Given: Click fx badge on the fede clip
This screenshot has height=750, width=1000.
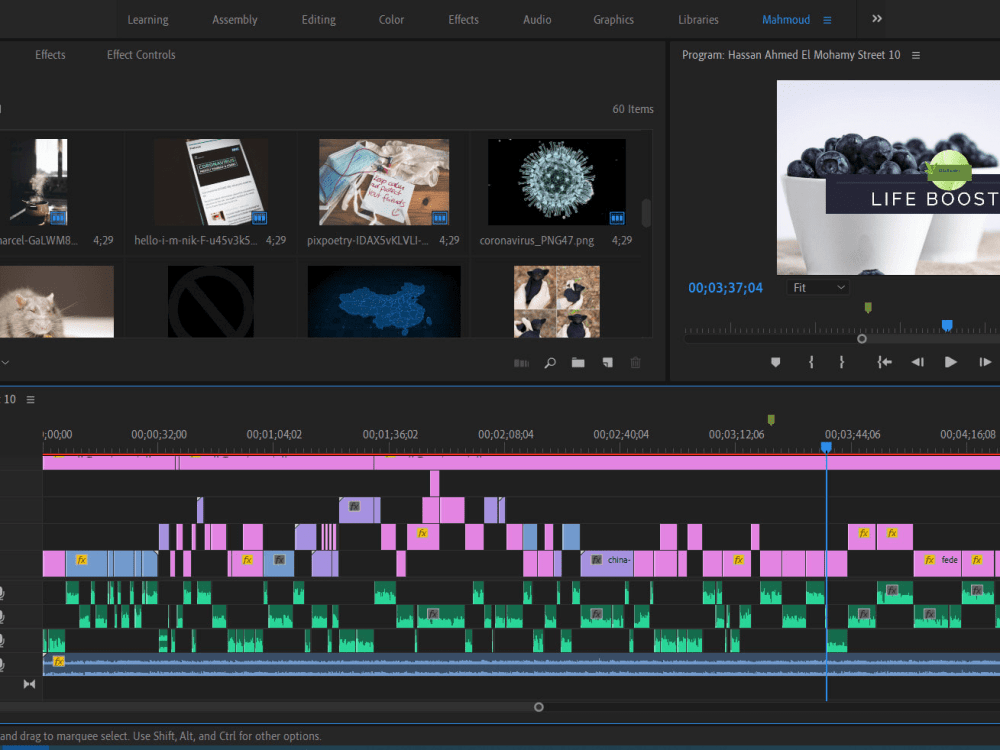Looking at the screenshot, I should point(930,560).
